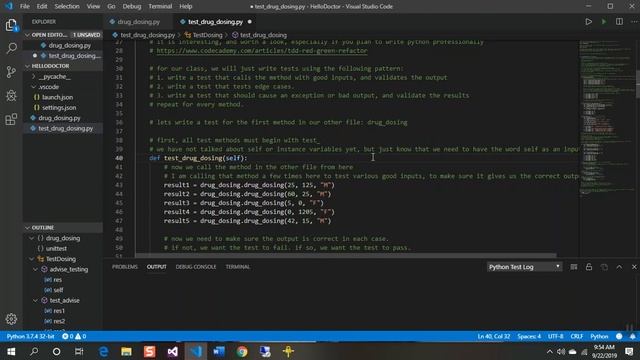Open Visual Studio purple icon on taskbar
640x360 pixels.
pyautogui.click(x=173, y=351)
